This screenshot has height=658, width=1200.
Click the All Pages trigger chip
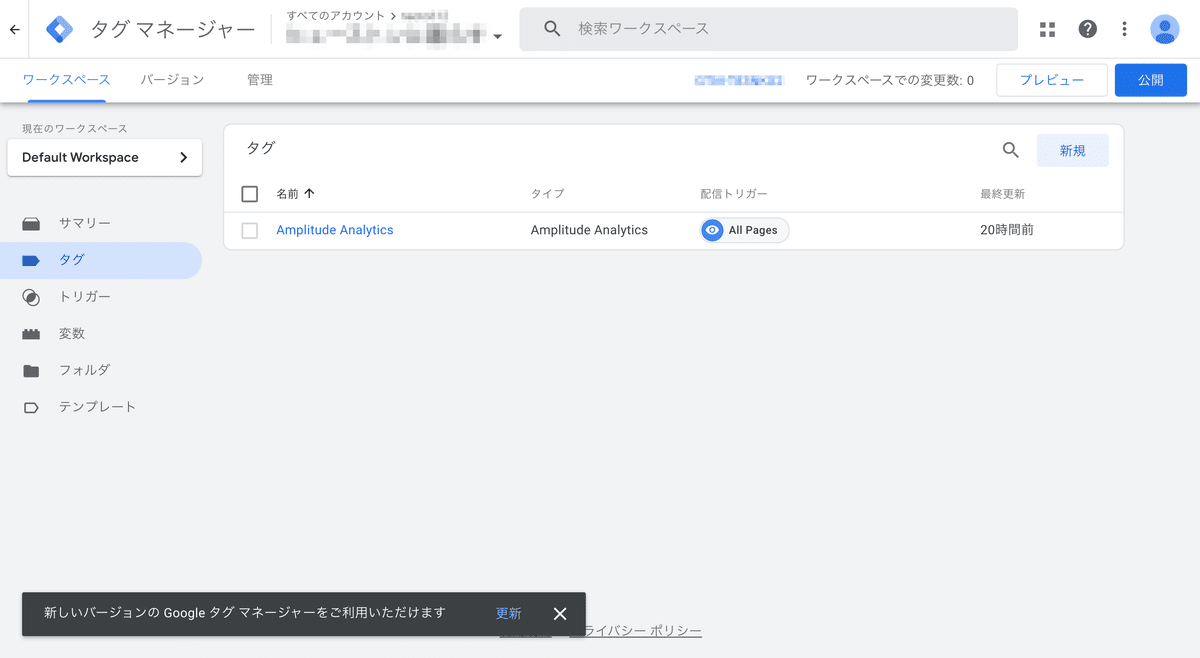point(745,230)
